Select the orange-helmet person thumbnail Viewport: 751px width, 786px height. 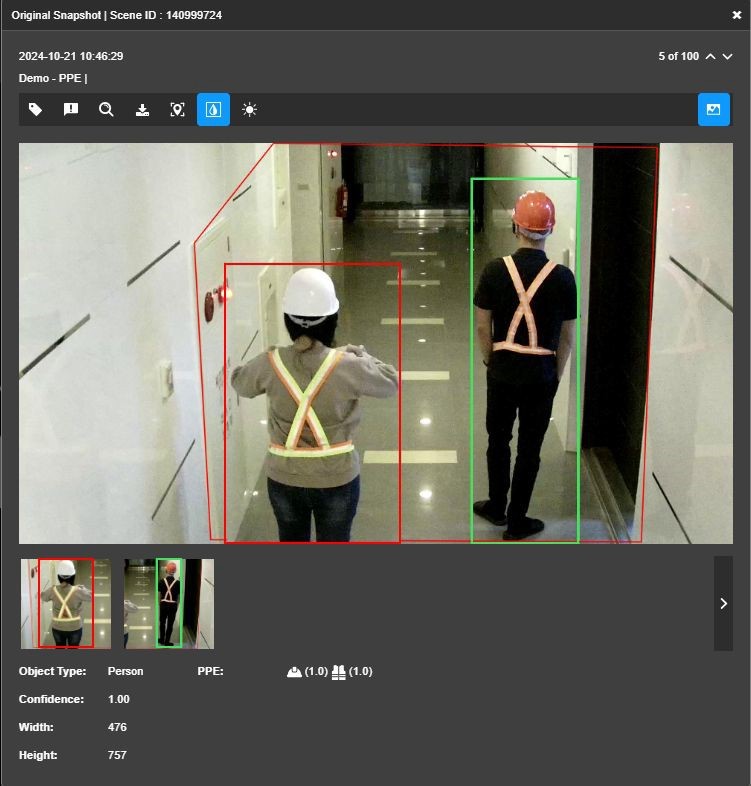(x=169, y=604)
